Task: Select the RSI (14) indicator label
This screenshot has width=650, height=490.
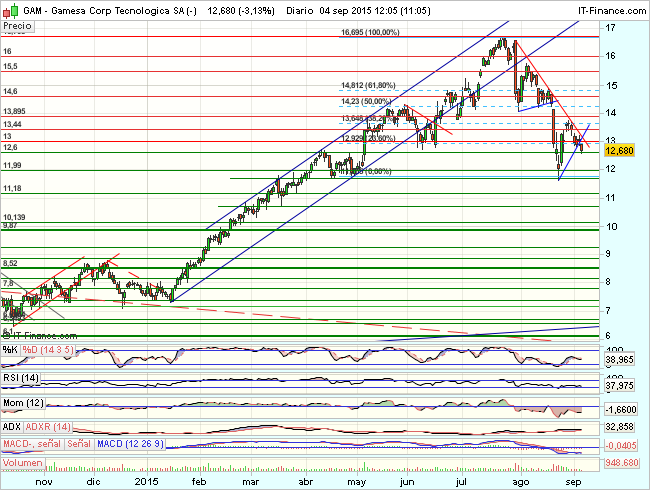Action: point(19,377)
